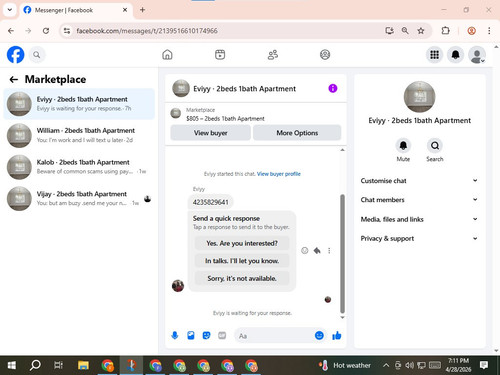Open the Hot weather taskbar widget
The height and width of the screenshot is (375, 500).
tap(344, 365)
